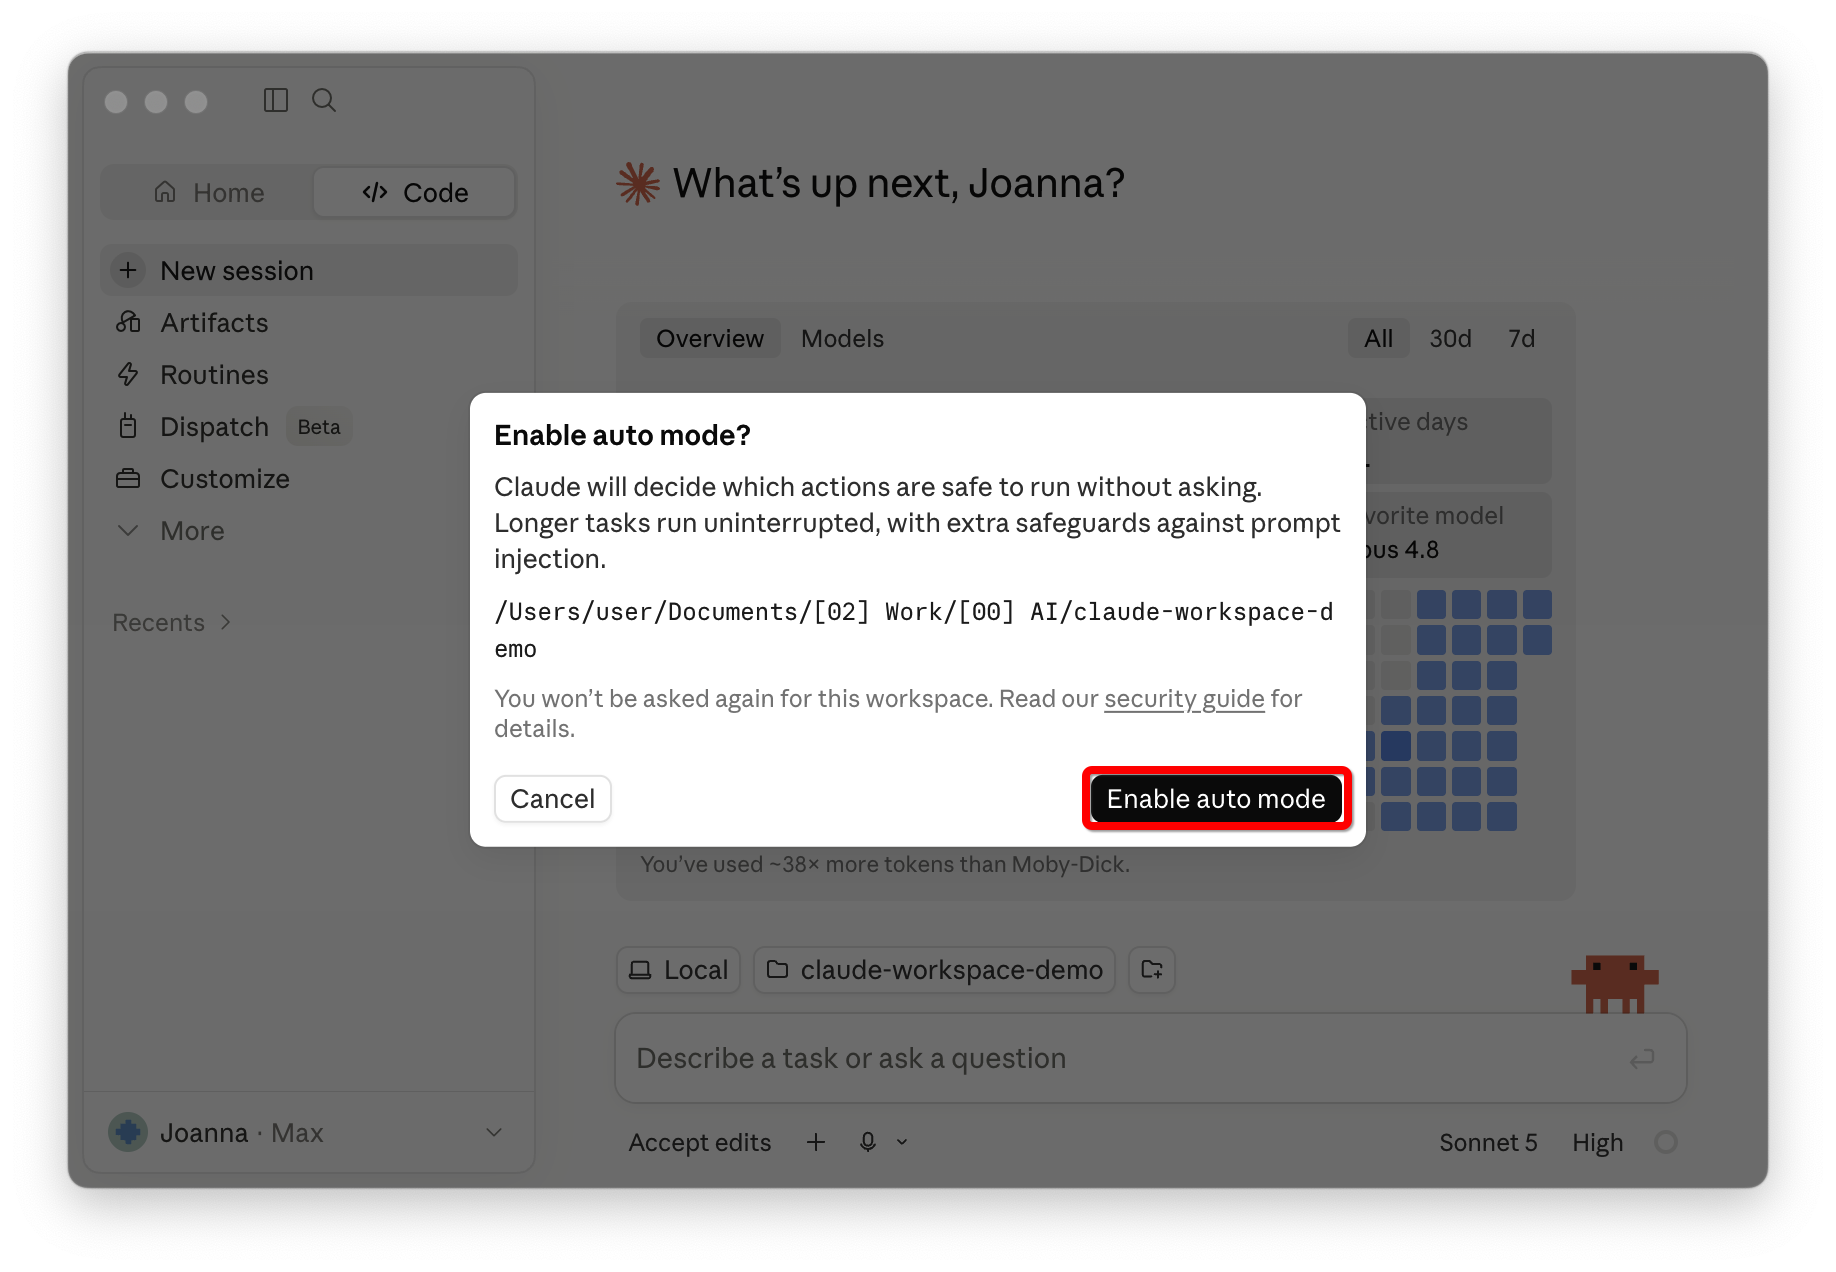The width and height of the screenshot is (1836, 1272).
Task: Toggle the sidebar panel icon
Action: 276,100
